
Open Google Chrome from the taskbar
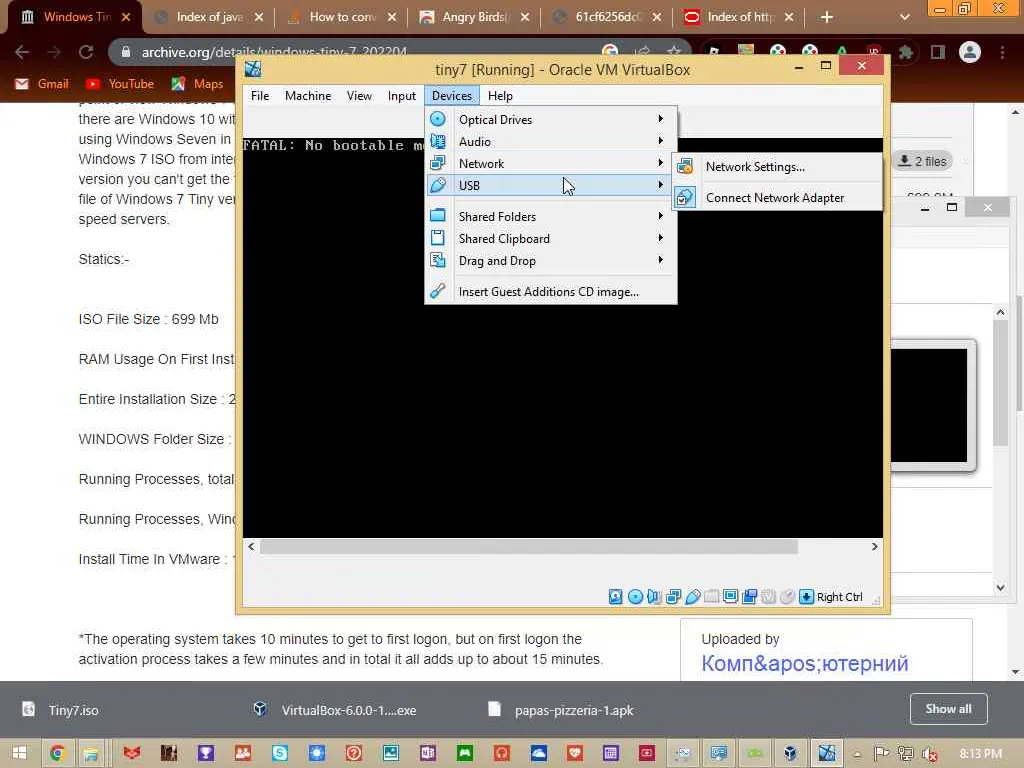[57, 753]
